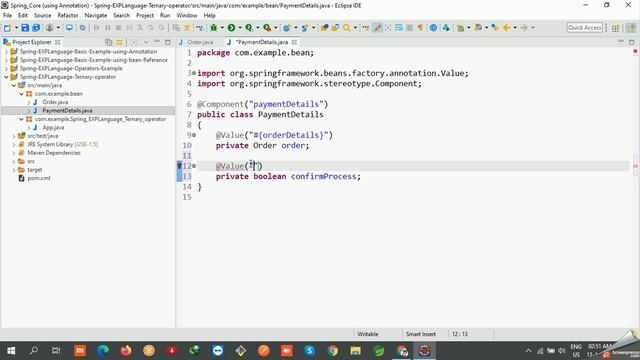Open the External Tools dropdown arrow
This screenshot has width=640, height=360.
coord(276,28)
